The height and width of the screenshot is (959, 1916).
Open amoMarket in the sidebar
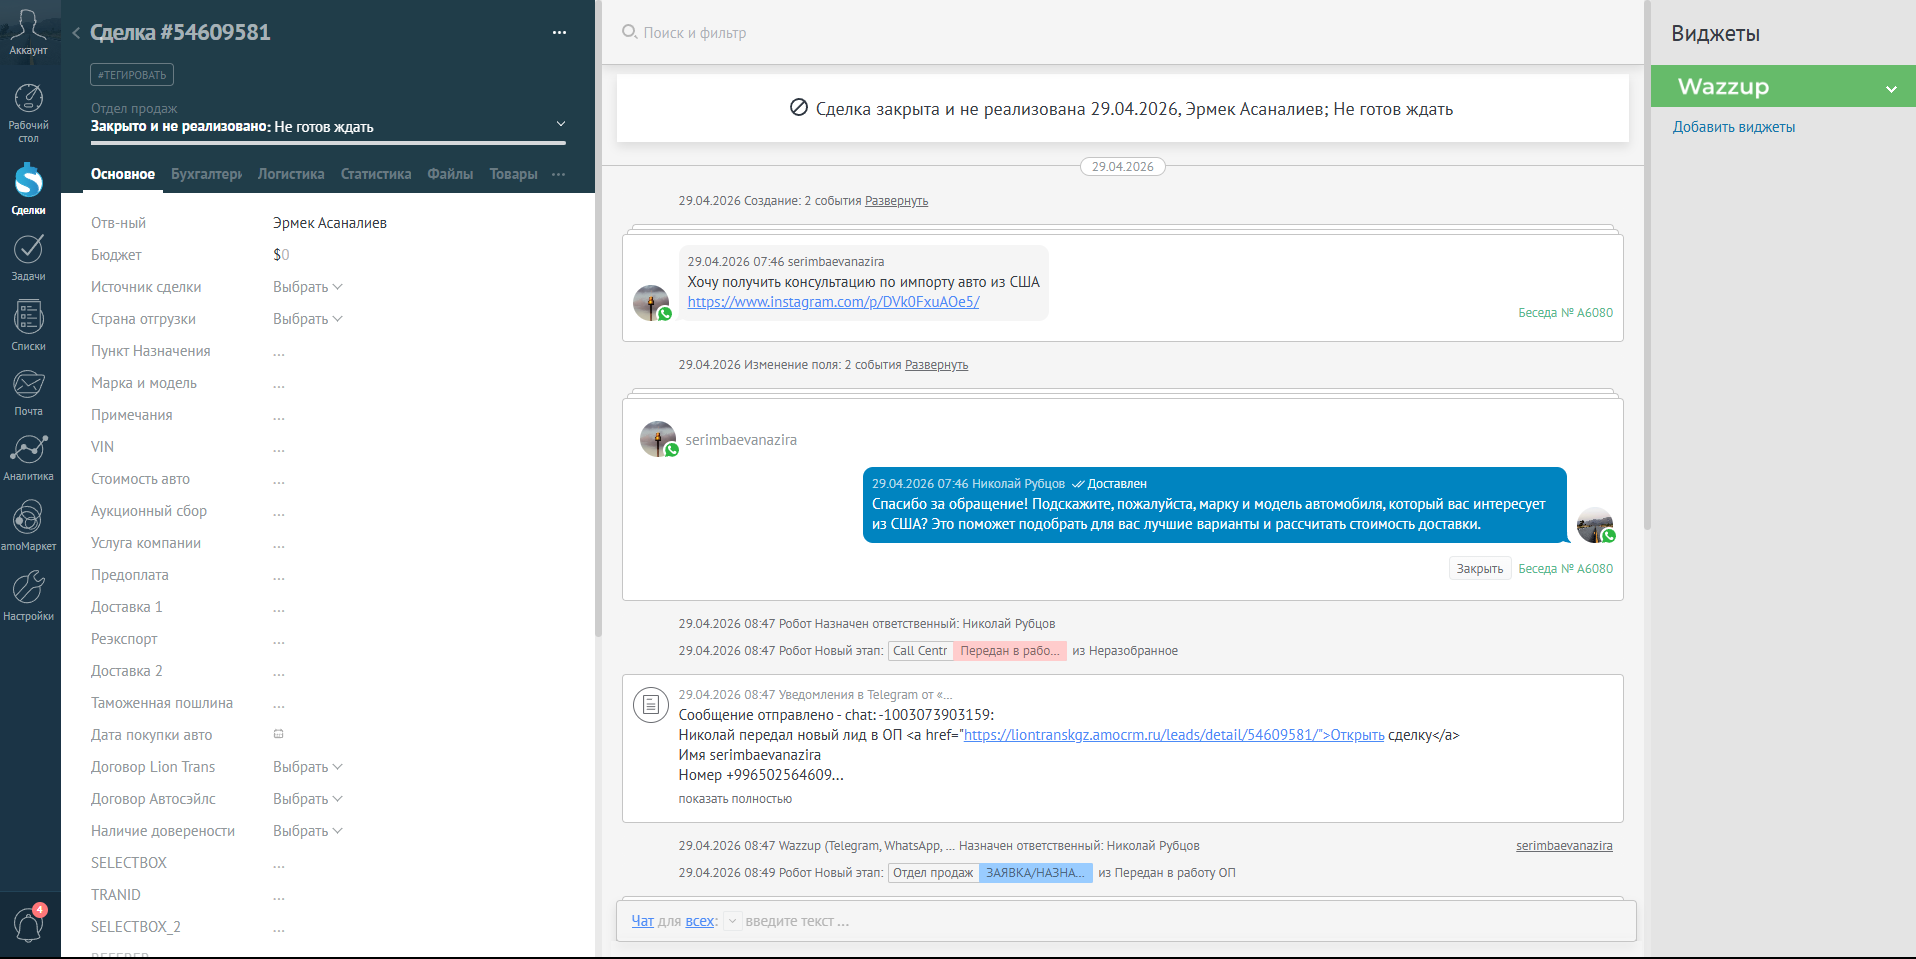pyautogui.click(x=28, y=525)
